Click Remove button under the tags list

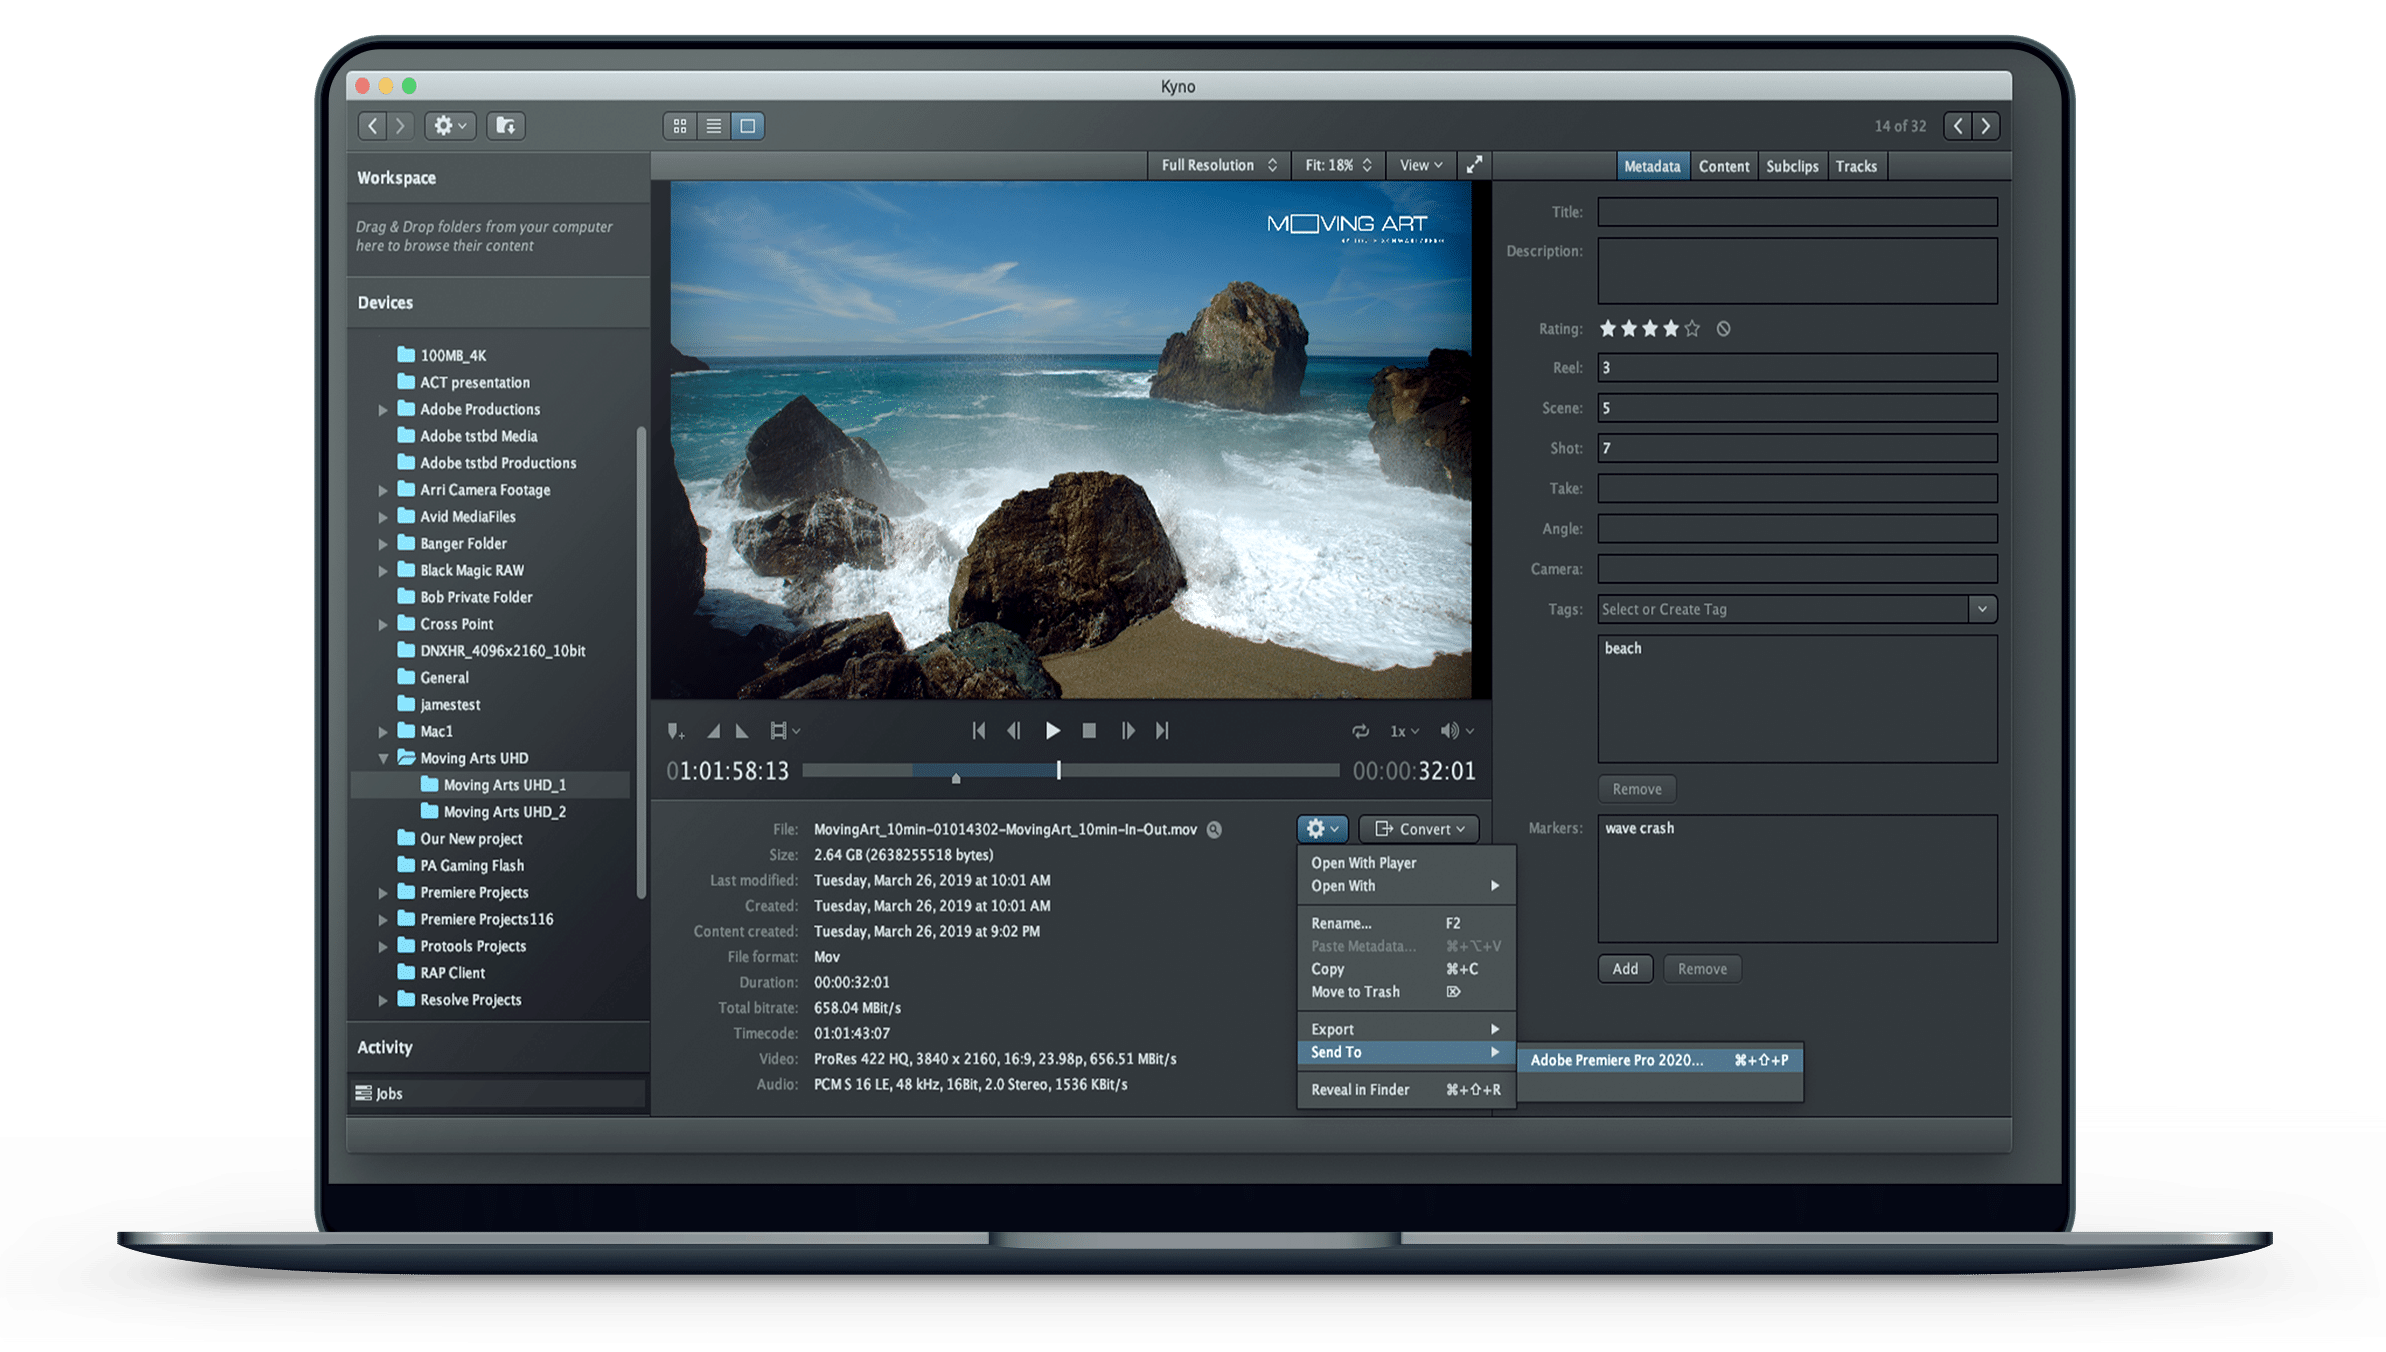tap(1636, 789)
